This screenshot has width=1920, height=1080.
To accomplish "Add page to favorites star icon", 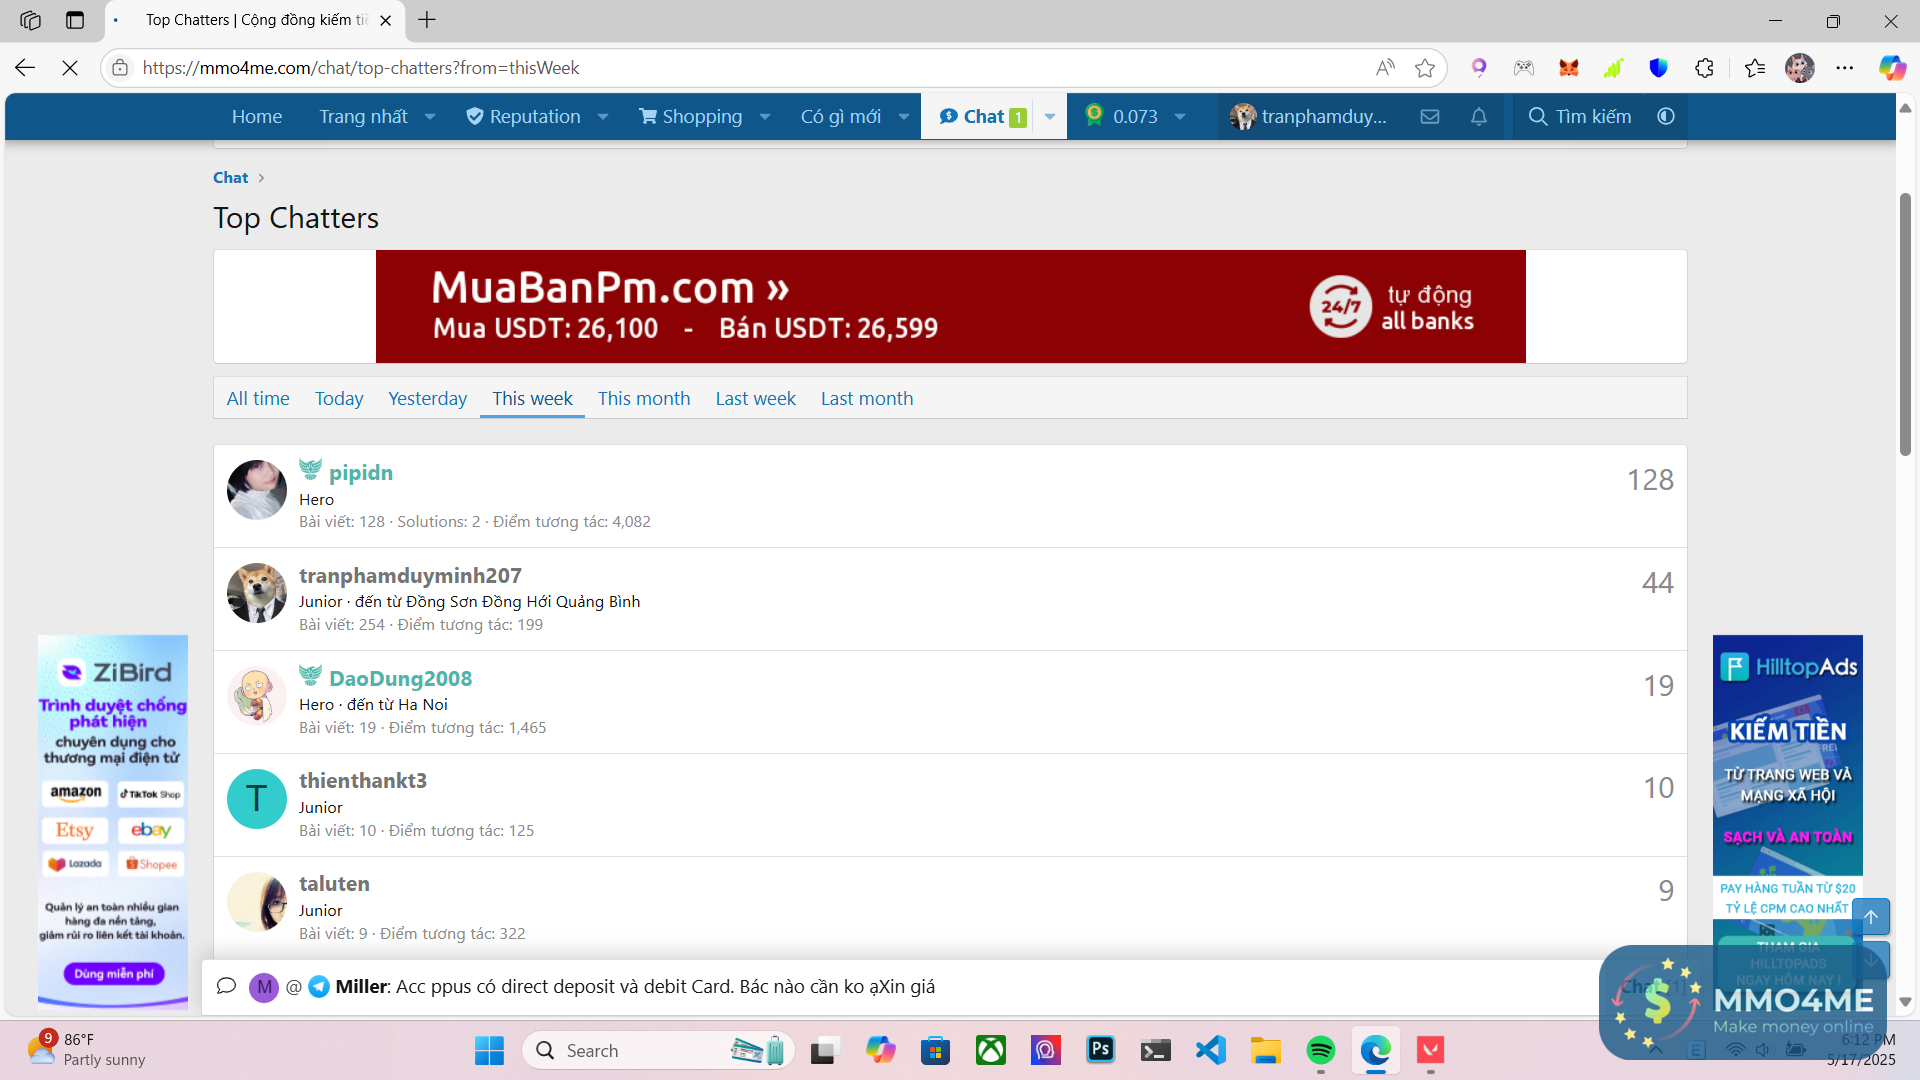I will point(1425,68).
